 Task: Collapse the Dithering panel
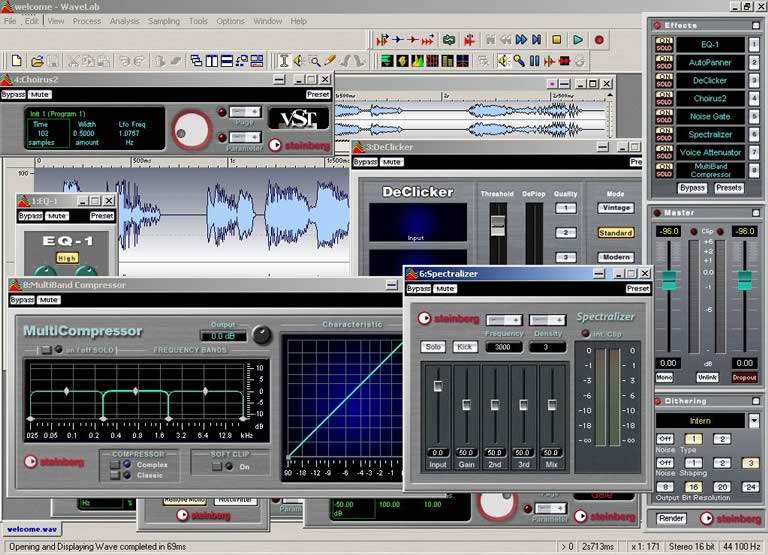[x=756, y=401]
